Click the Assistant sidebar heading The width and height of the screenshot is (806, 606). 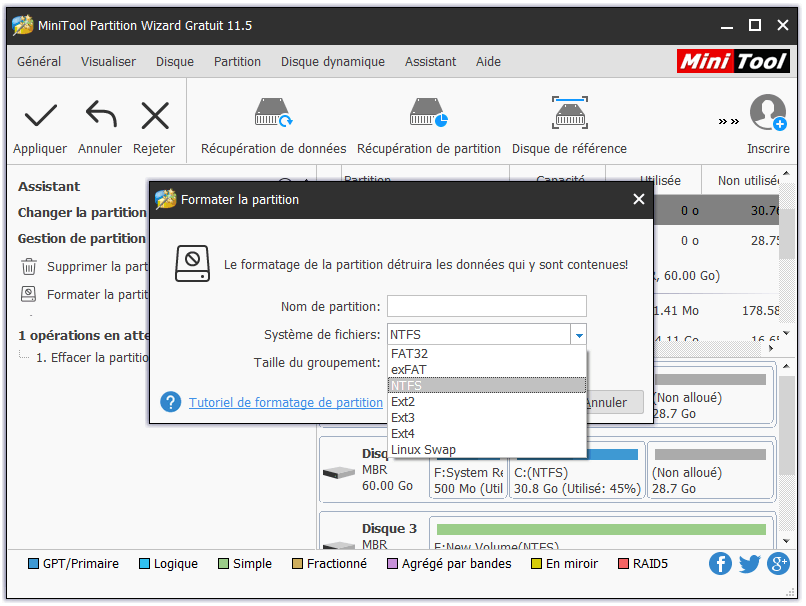click(x=49, y=186)
